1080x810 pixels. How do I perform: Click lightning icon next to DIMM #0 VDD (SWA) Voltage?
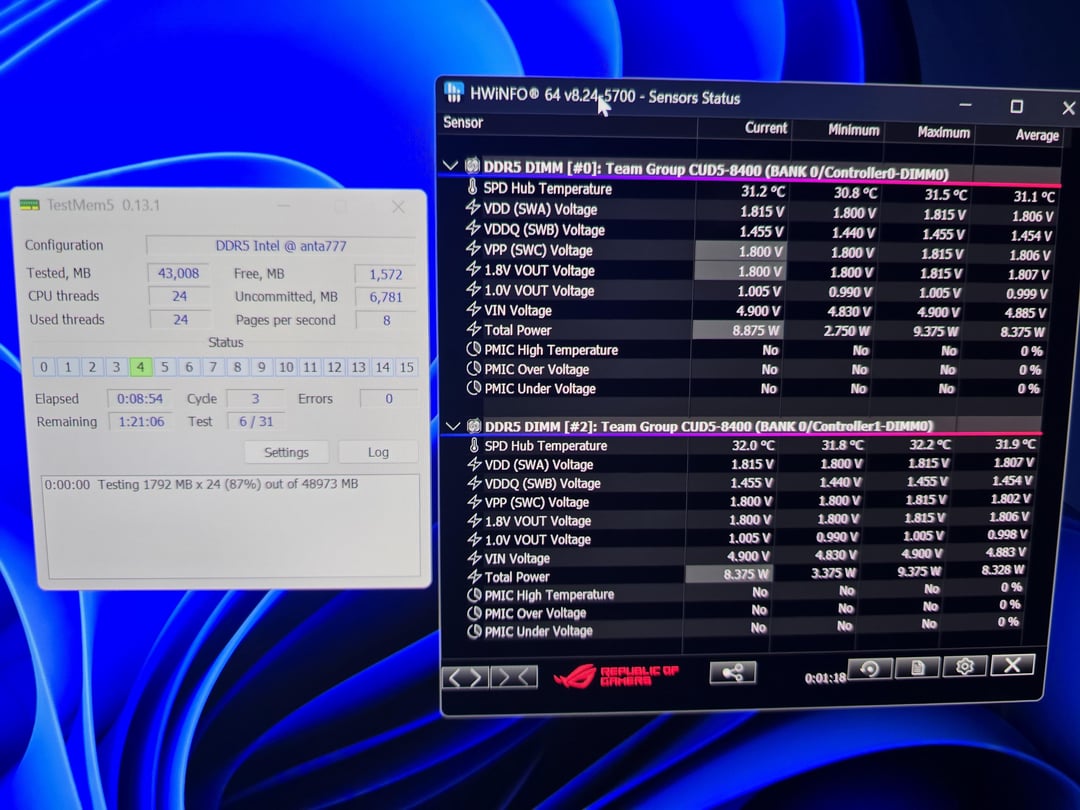473,207
